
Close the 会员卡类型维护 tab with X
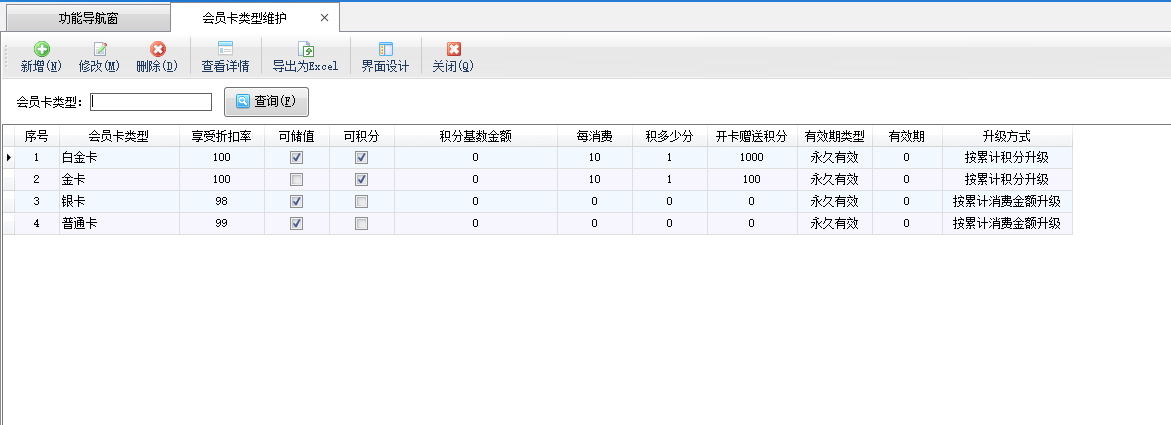323,18
